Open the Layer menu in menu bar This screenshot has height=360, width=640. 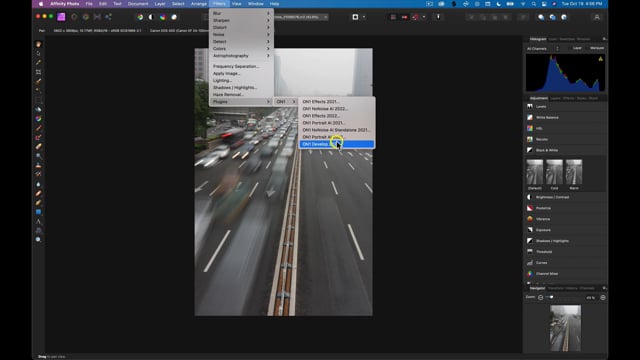[x=160, y=4]
